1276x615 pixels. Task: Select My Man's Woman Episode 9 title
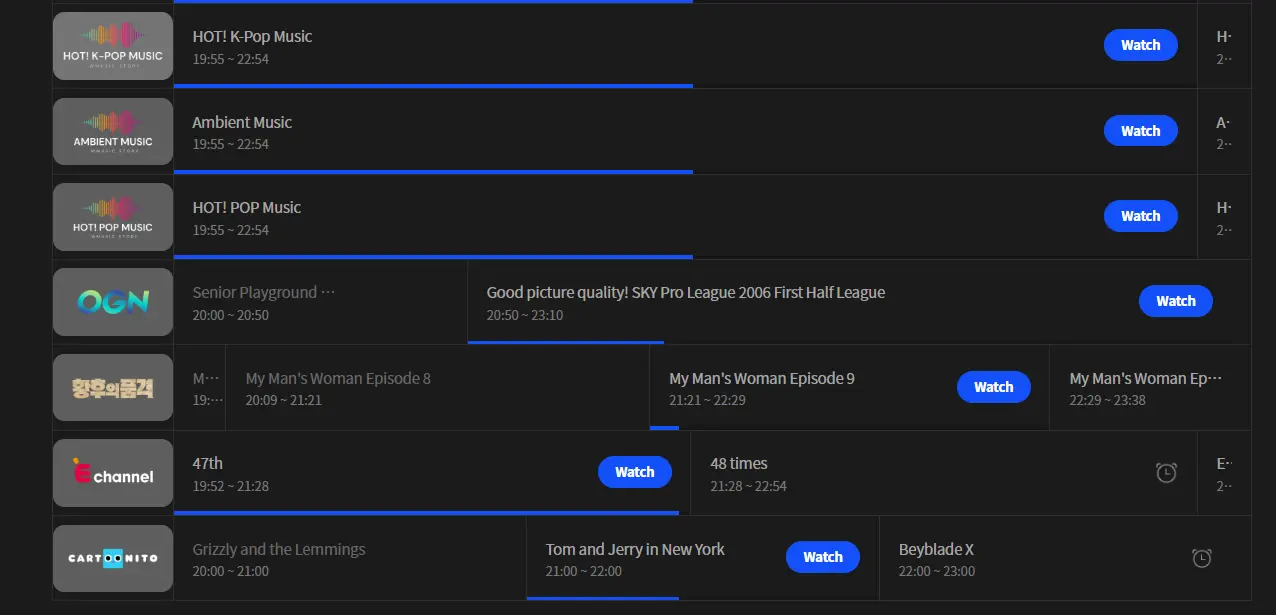762,379
